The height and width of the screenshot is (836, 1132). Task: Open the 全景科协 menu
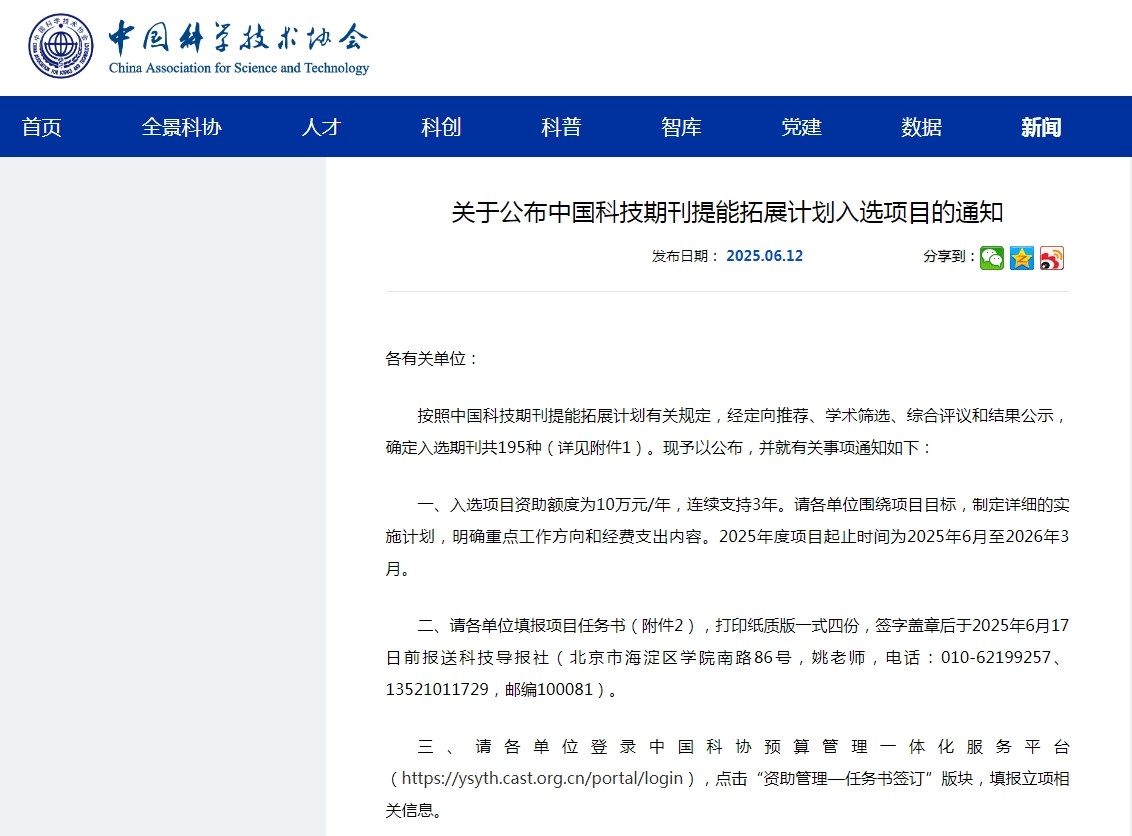[181, 127]
